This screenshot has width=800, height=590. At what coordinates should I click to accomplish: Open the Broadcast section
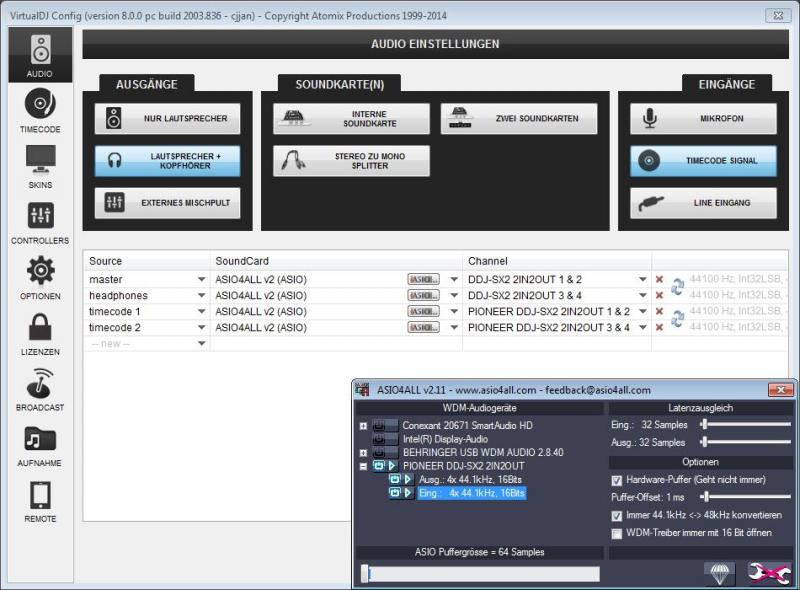click(40, 389)
